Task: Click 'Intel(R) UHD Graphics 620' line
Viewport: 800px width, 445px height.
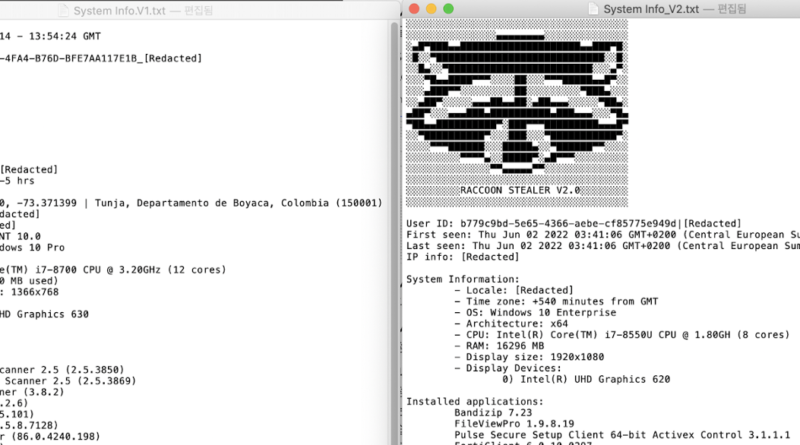Action: point(586,380)
